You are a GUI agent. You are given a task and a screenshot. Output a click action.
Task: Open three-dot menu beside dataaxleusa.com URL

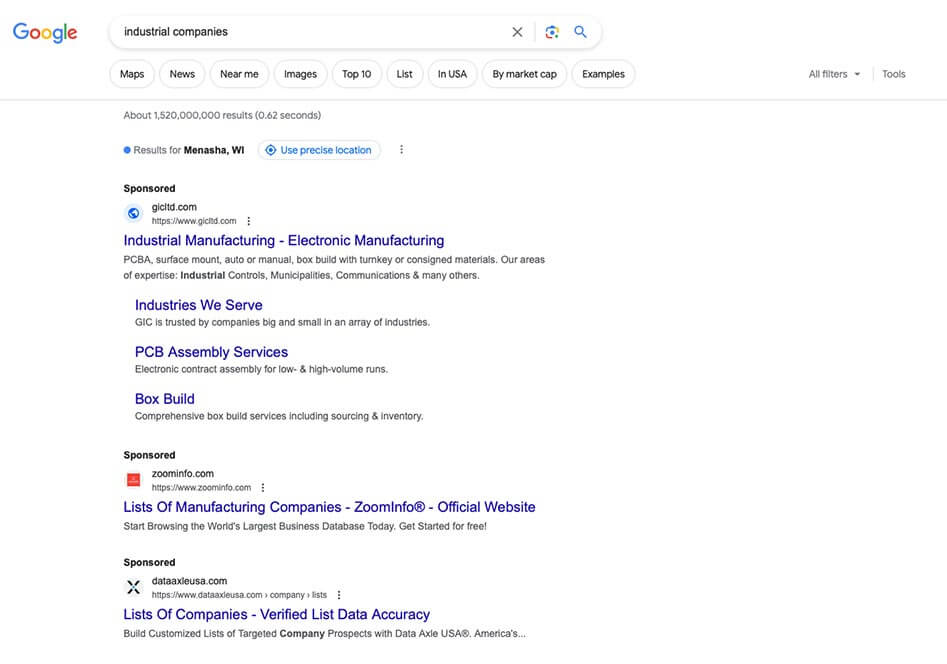(x=339, y=595)
